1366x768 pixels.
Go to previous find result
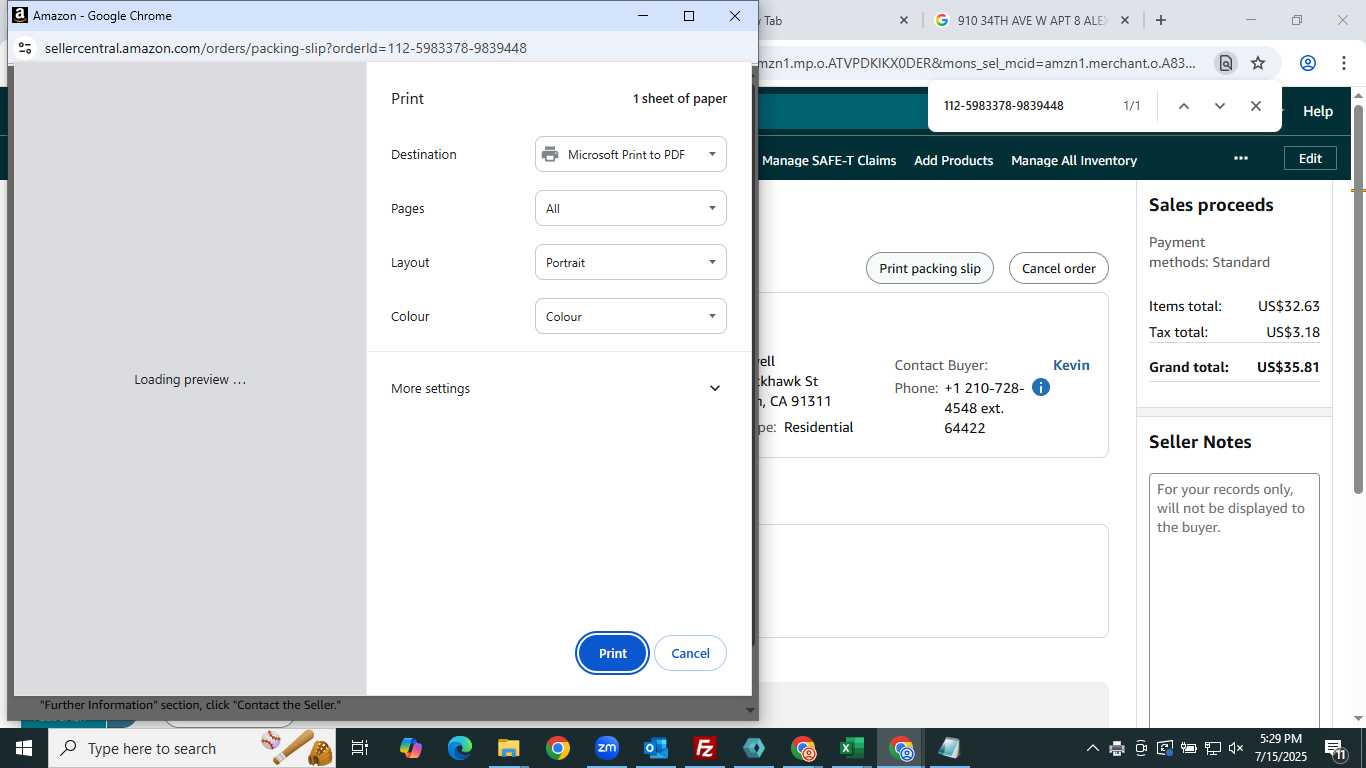1184,106
